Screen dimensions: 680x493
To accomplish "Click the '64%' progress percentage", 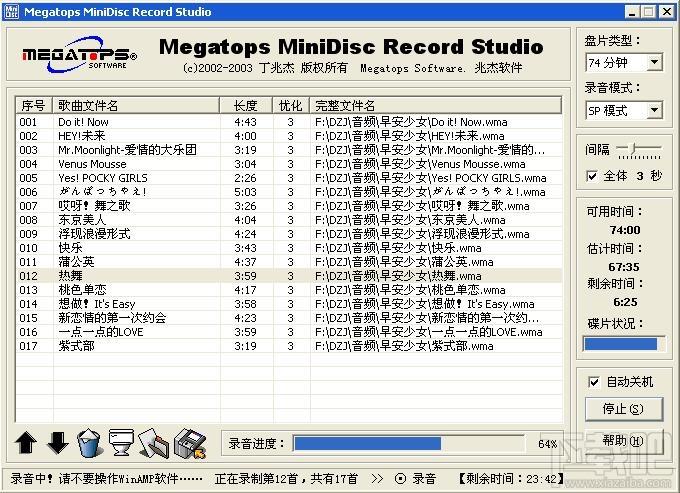I will pos(547,444).
